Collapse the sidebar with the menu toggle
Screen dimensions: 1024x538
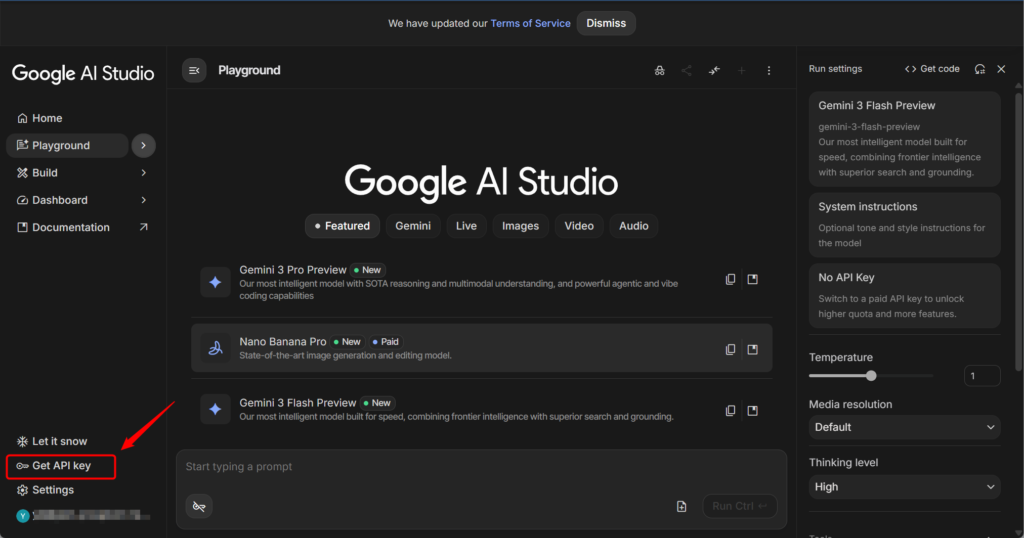tap(194, 70)
